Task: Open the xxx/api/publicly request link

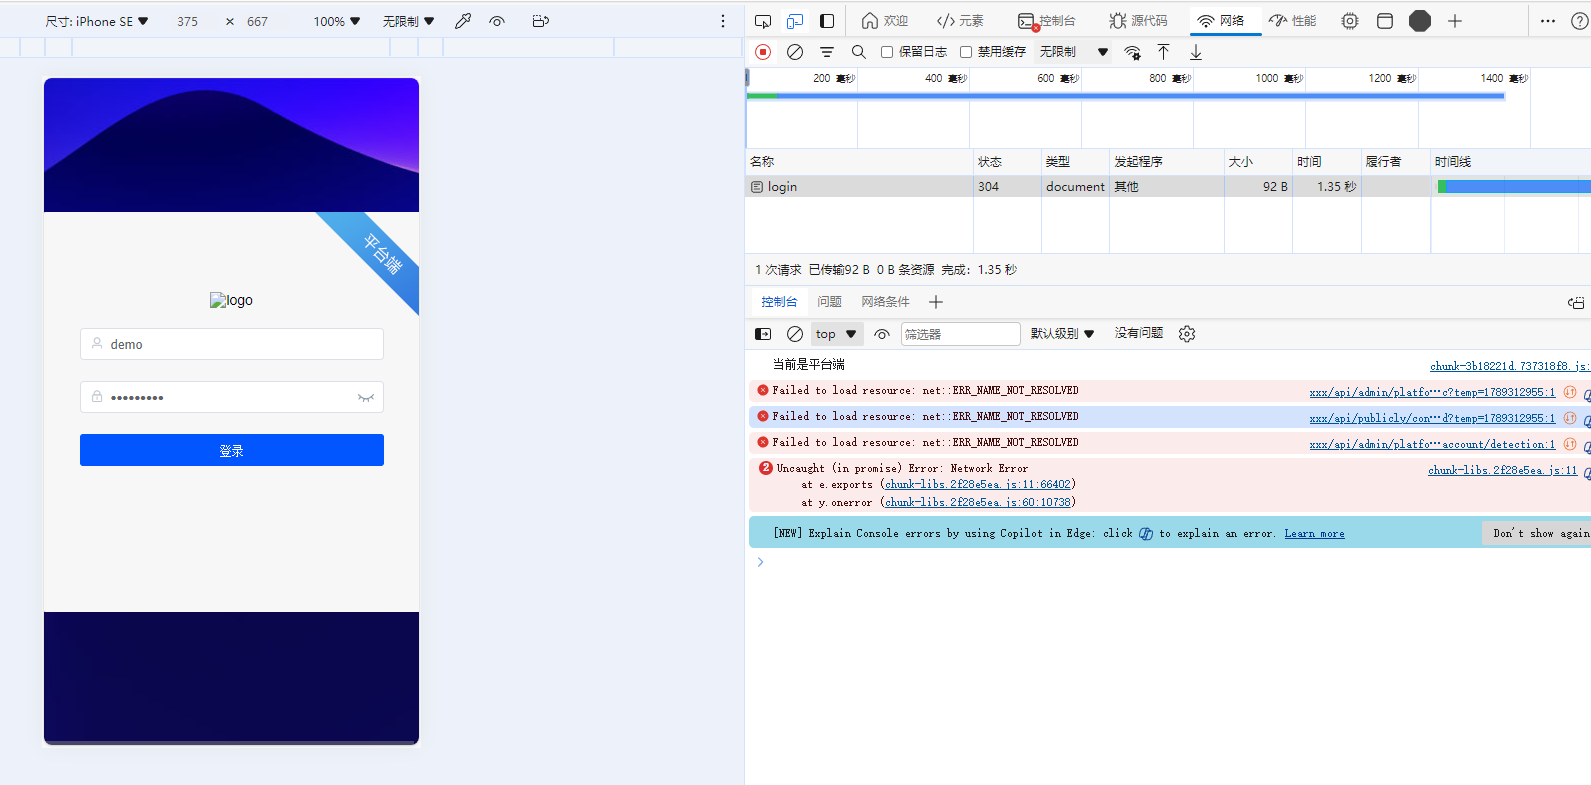Action: 1432,418
